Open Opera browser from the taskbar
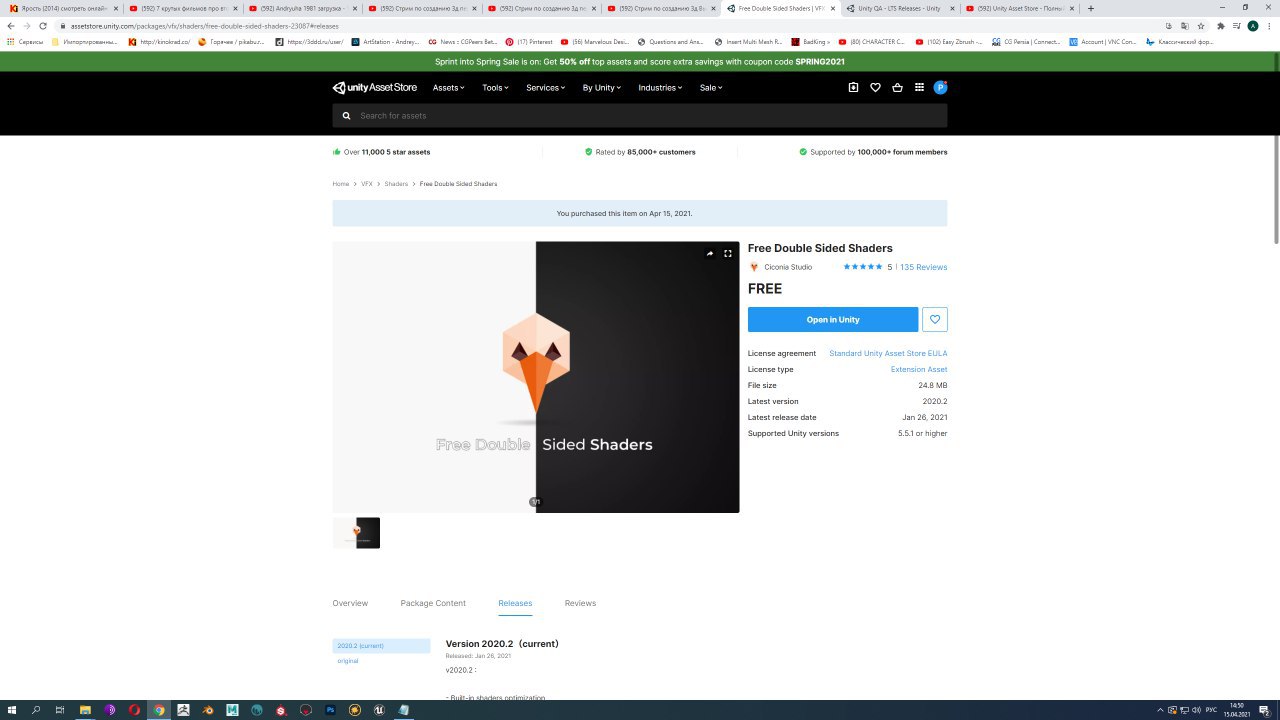1280x720 pixels. (x=134, y=710)
